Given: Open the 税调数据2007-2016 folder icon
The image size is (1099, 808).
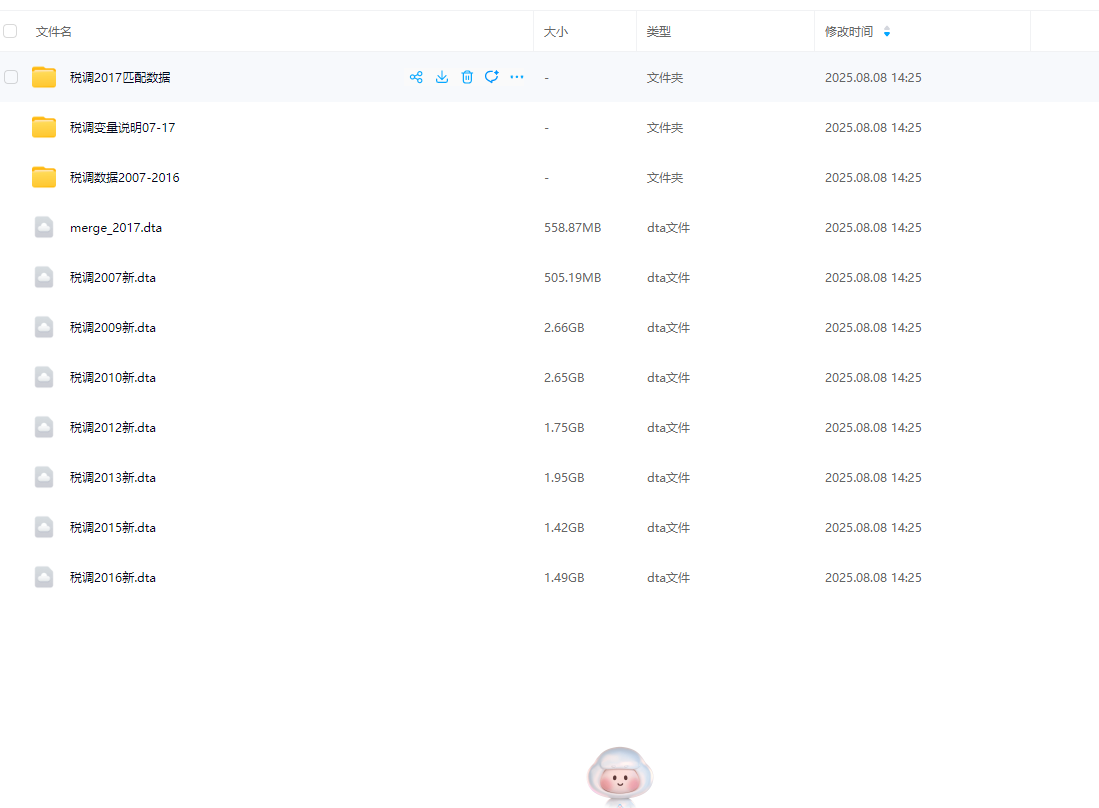Looking at the screenshot, I should 44,177.
